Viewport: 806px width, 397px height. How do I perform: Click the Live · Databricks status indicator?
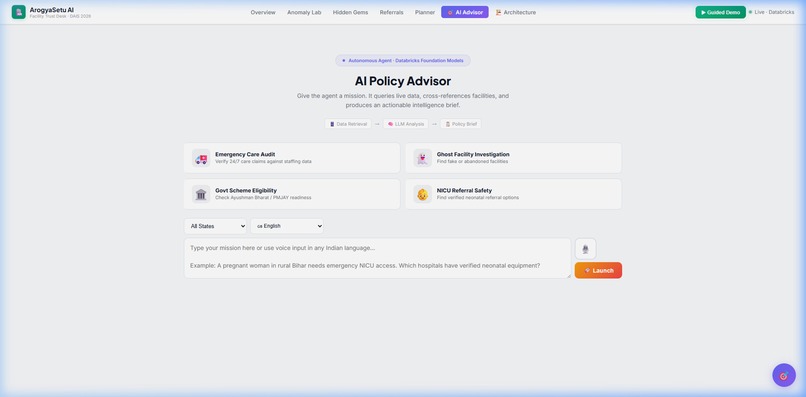[771, 12]
